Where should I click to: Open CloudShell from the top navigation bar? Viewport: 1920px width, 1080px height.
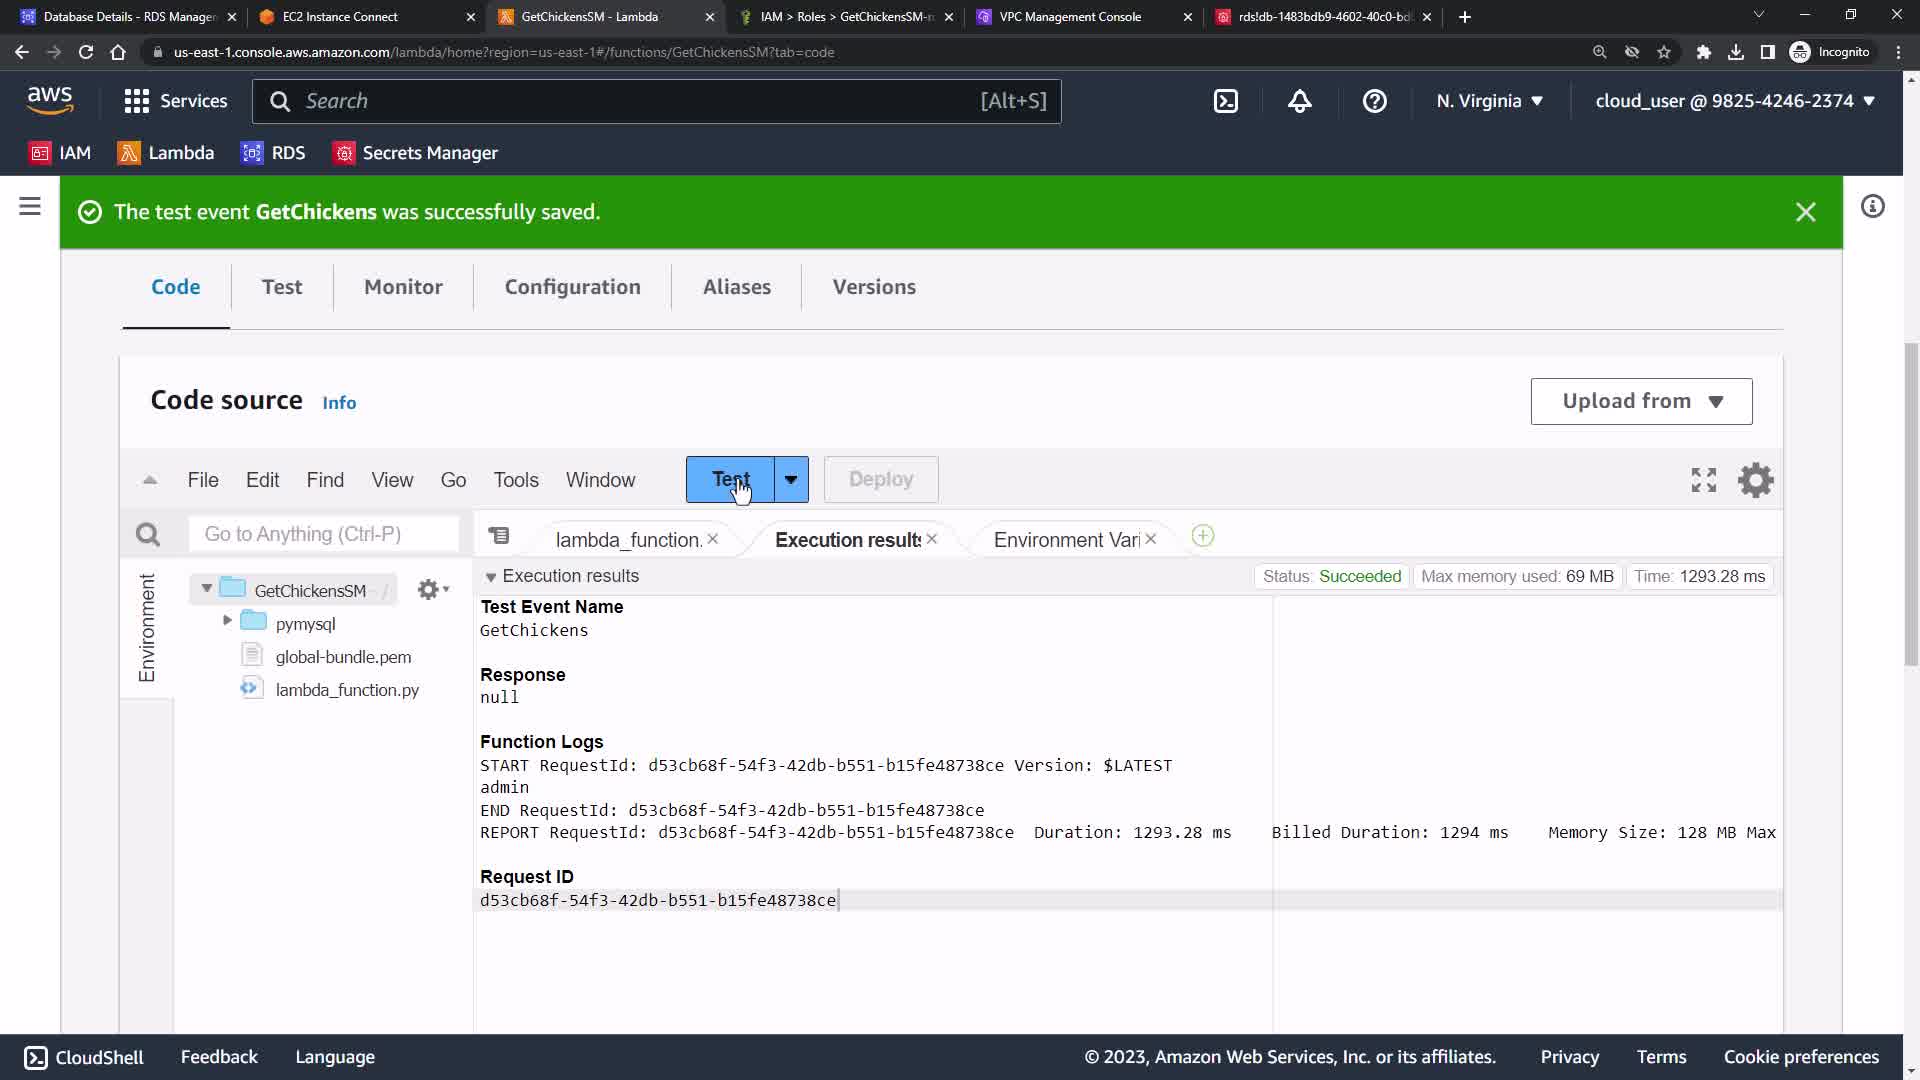point(1226,101)
